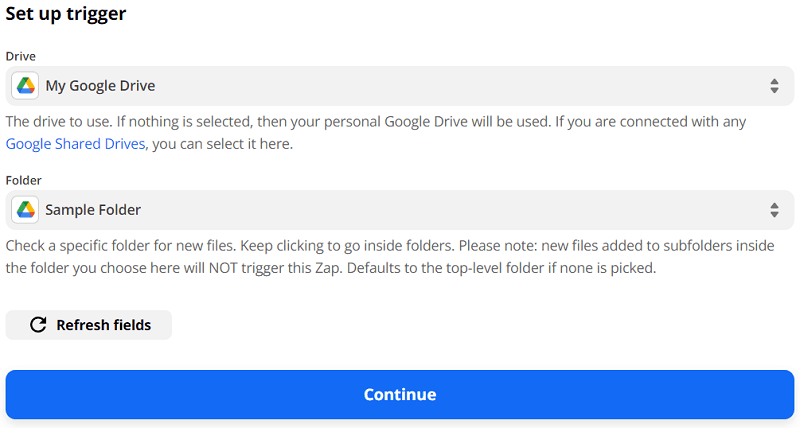Click the Set up trigger heading
The image size is (800, 428).
click(x=66, y=14)
